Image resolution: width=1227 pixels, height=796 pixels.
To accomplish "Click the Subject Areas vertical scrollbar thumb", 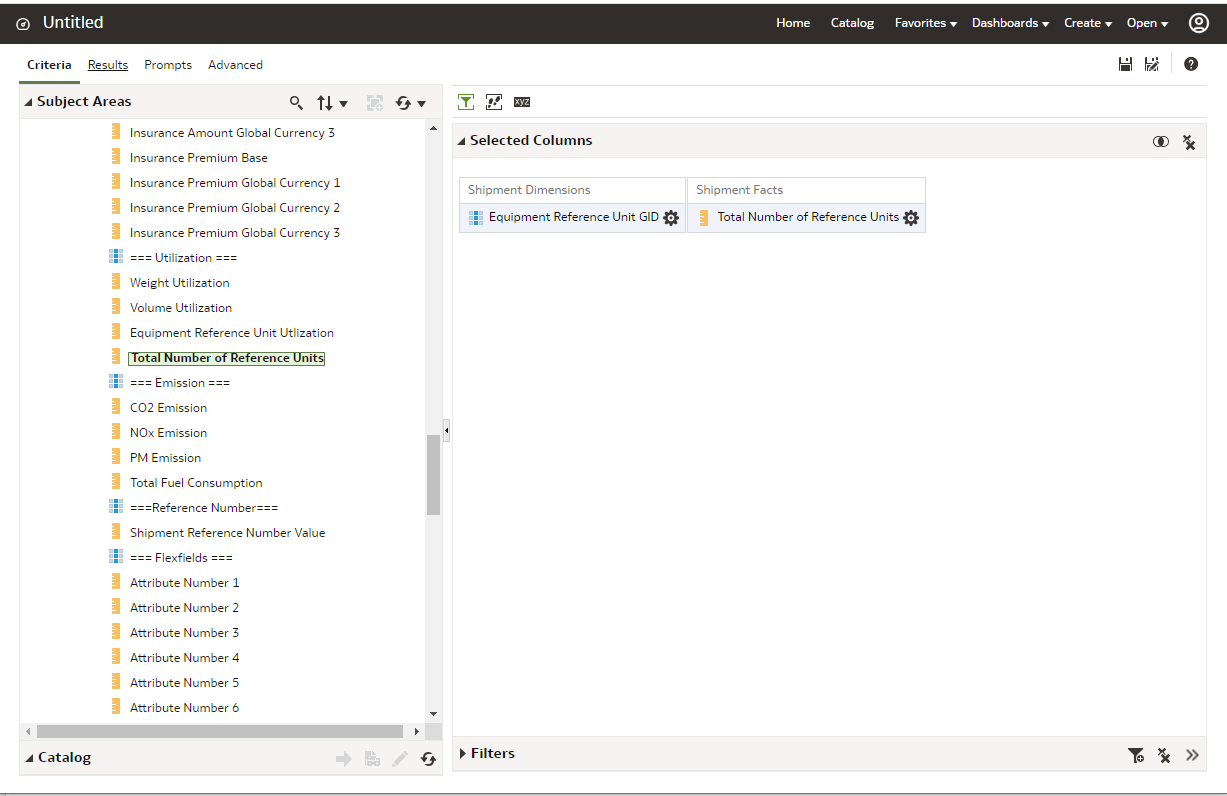I will coord(433,475).
